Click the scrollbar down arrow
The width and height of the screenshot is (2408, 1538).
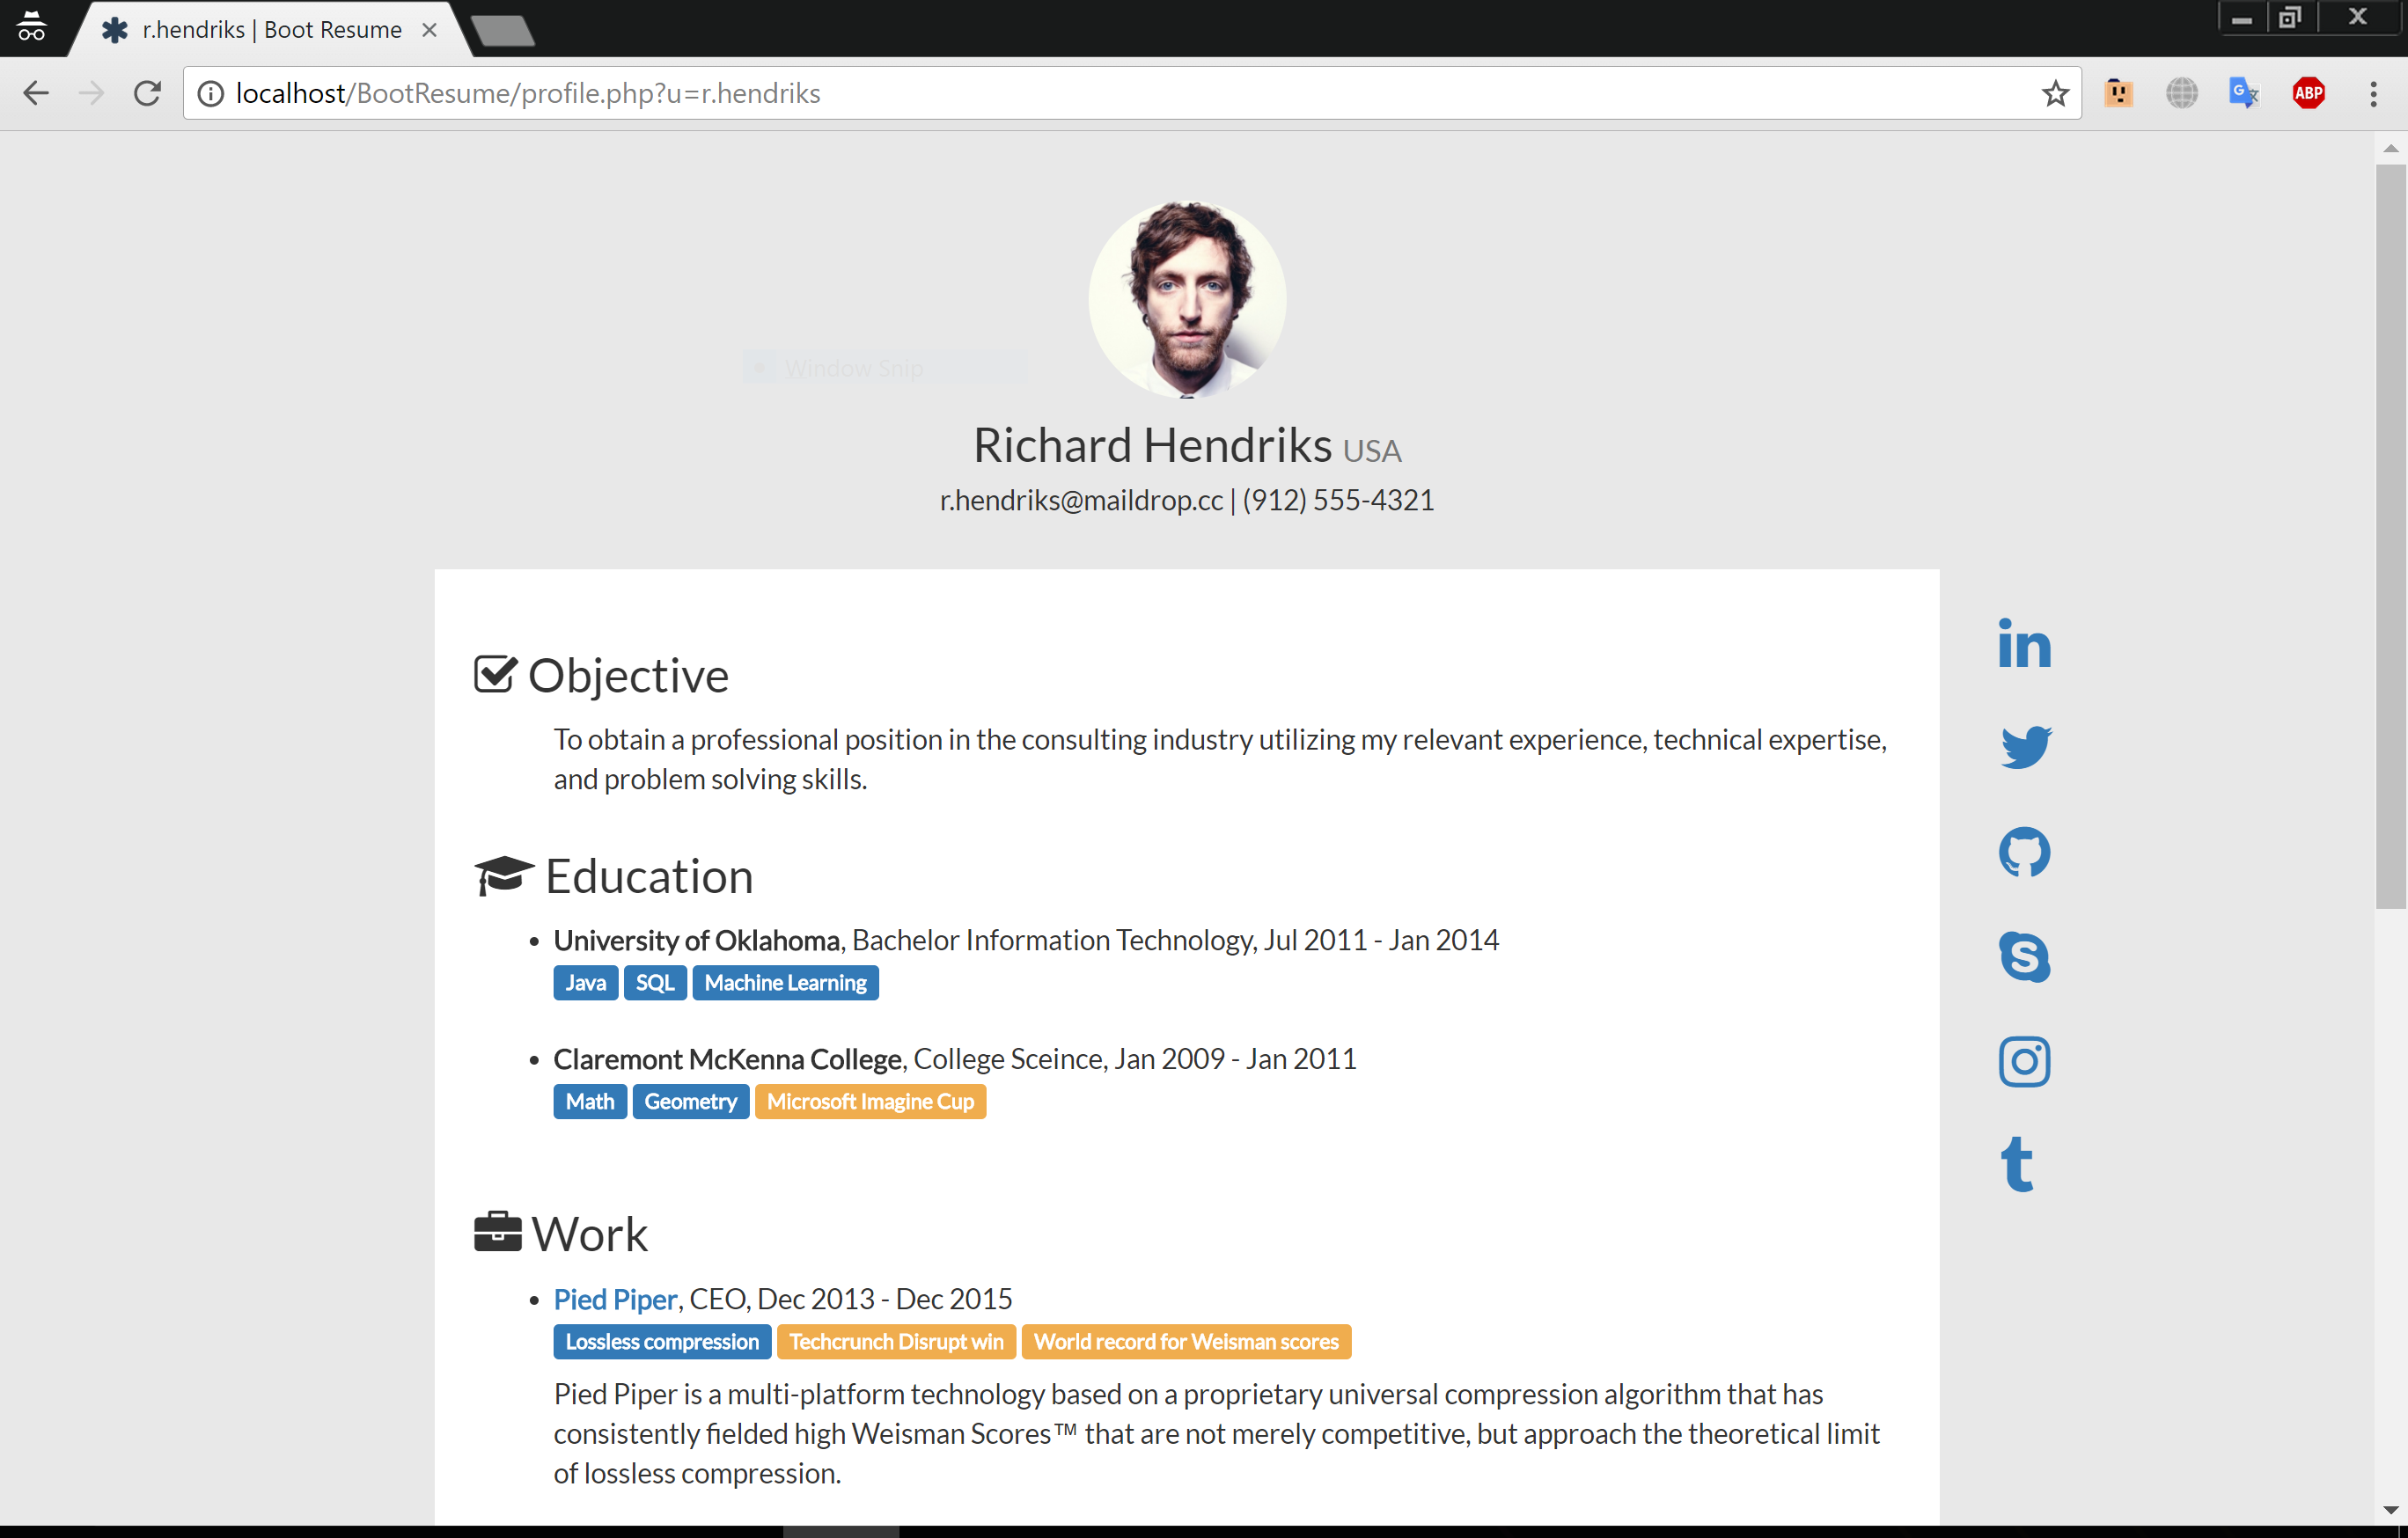pyautogui.click(x=2391, y=1510)
